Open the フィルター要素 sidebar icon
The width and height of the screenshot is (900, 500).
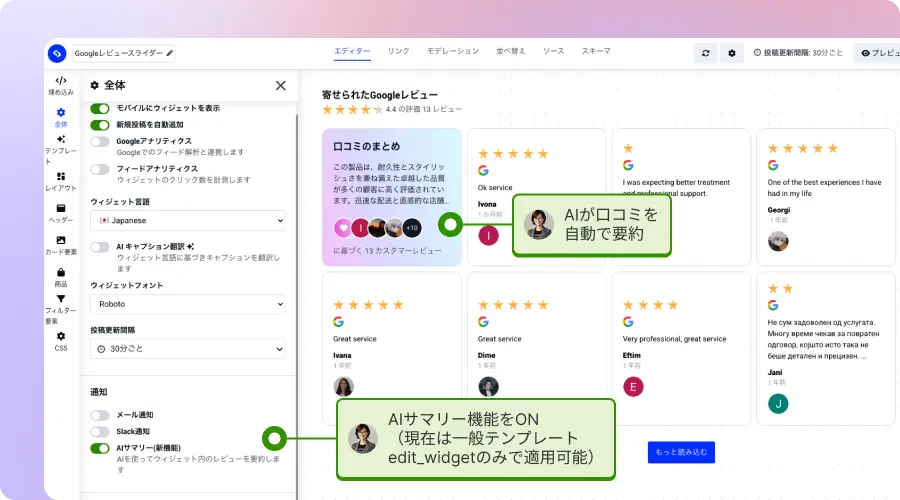point(61,309)
